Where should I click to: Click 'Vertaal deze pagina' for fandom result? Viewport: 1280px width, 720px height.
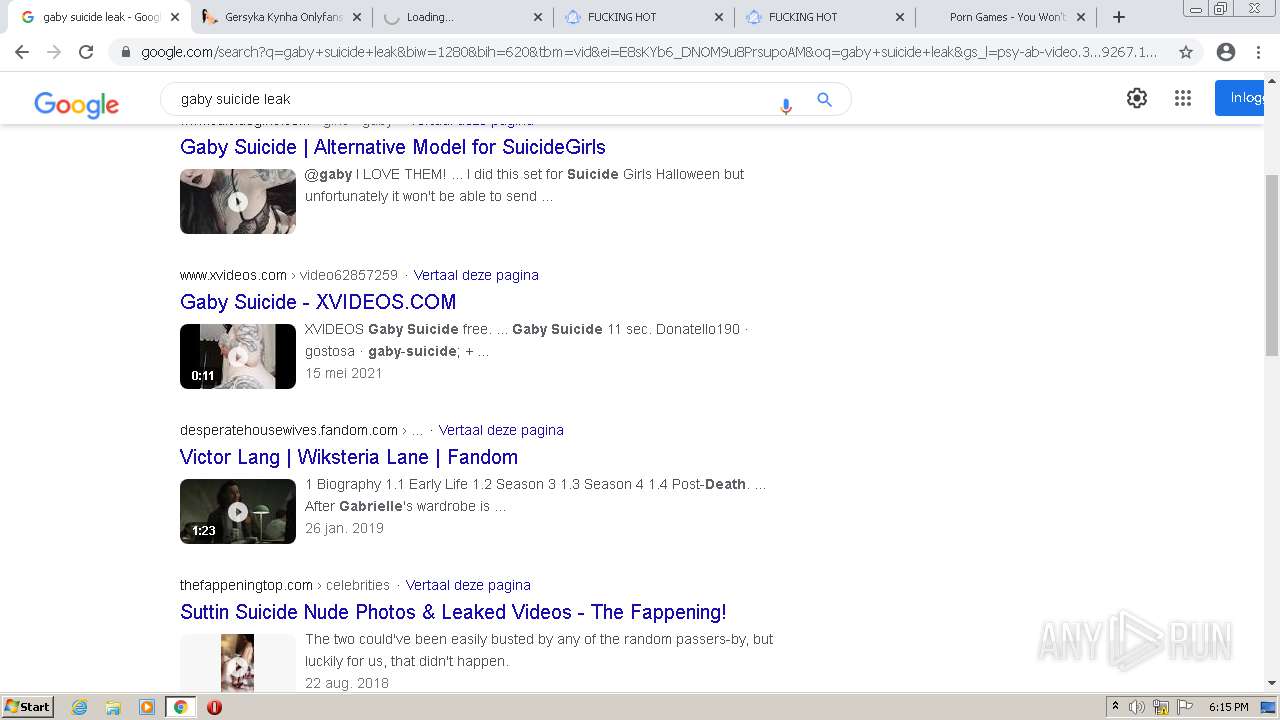[501, 430]
